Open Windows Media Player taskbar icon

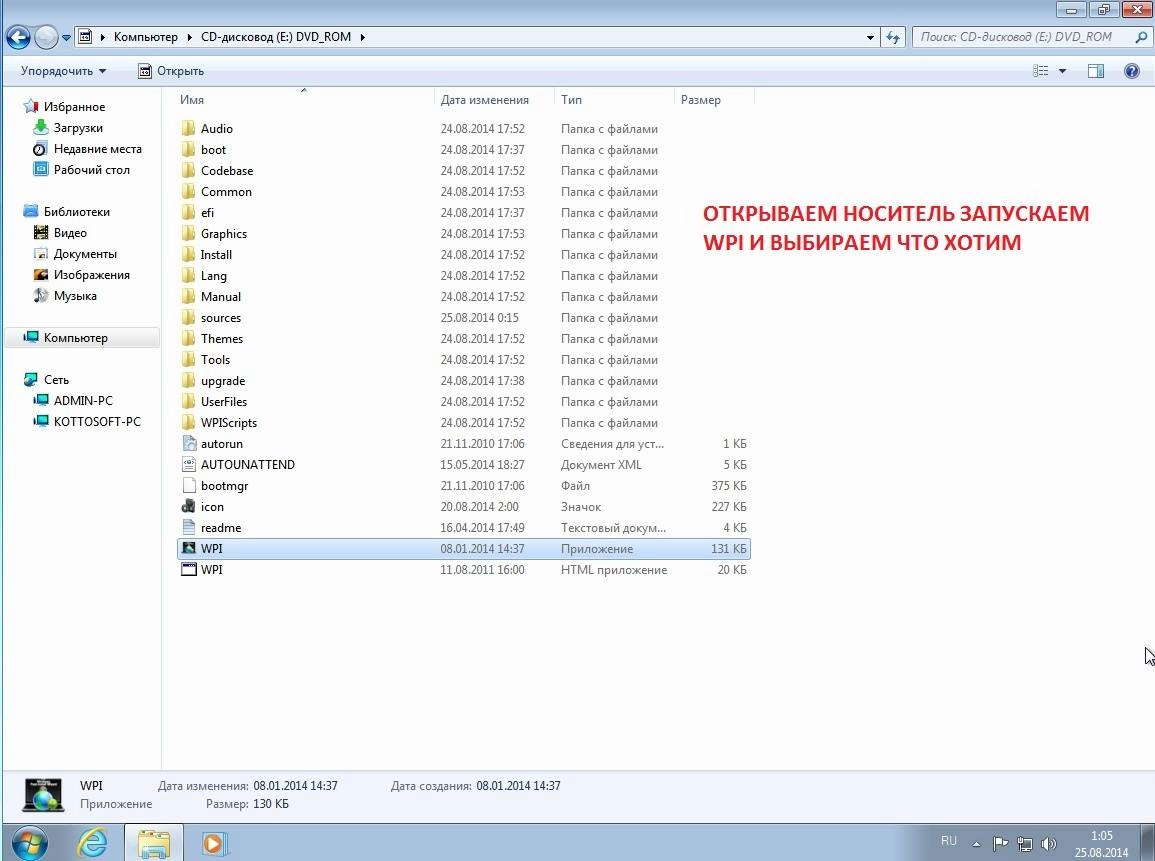[x=214, y=843]
